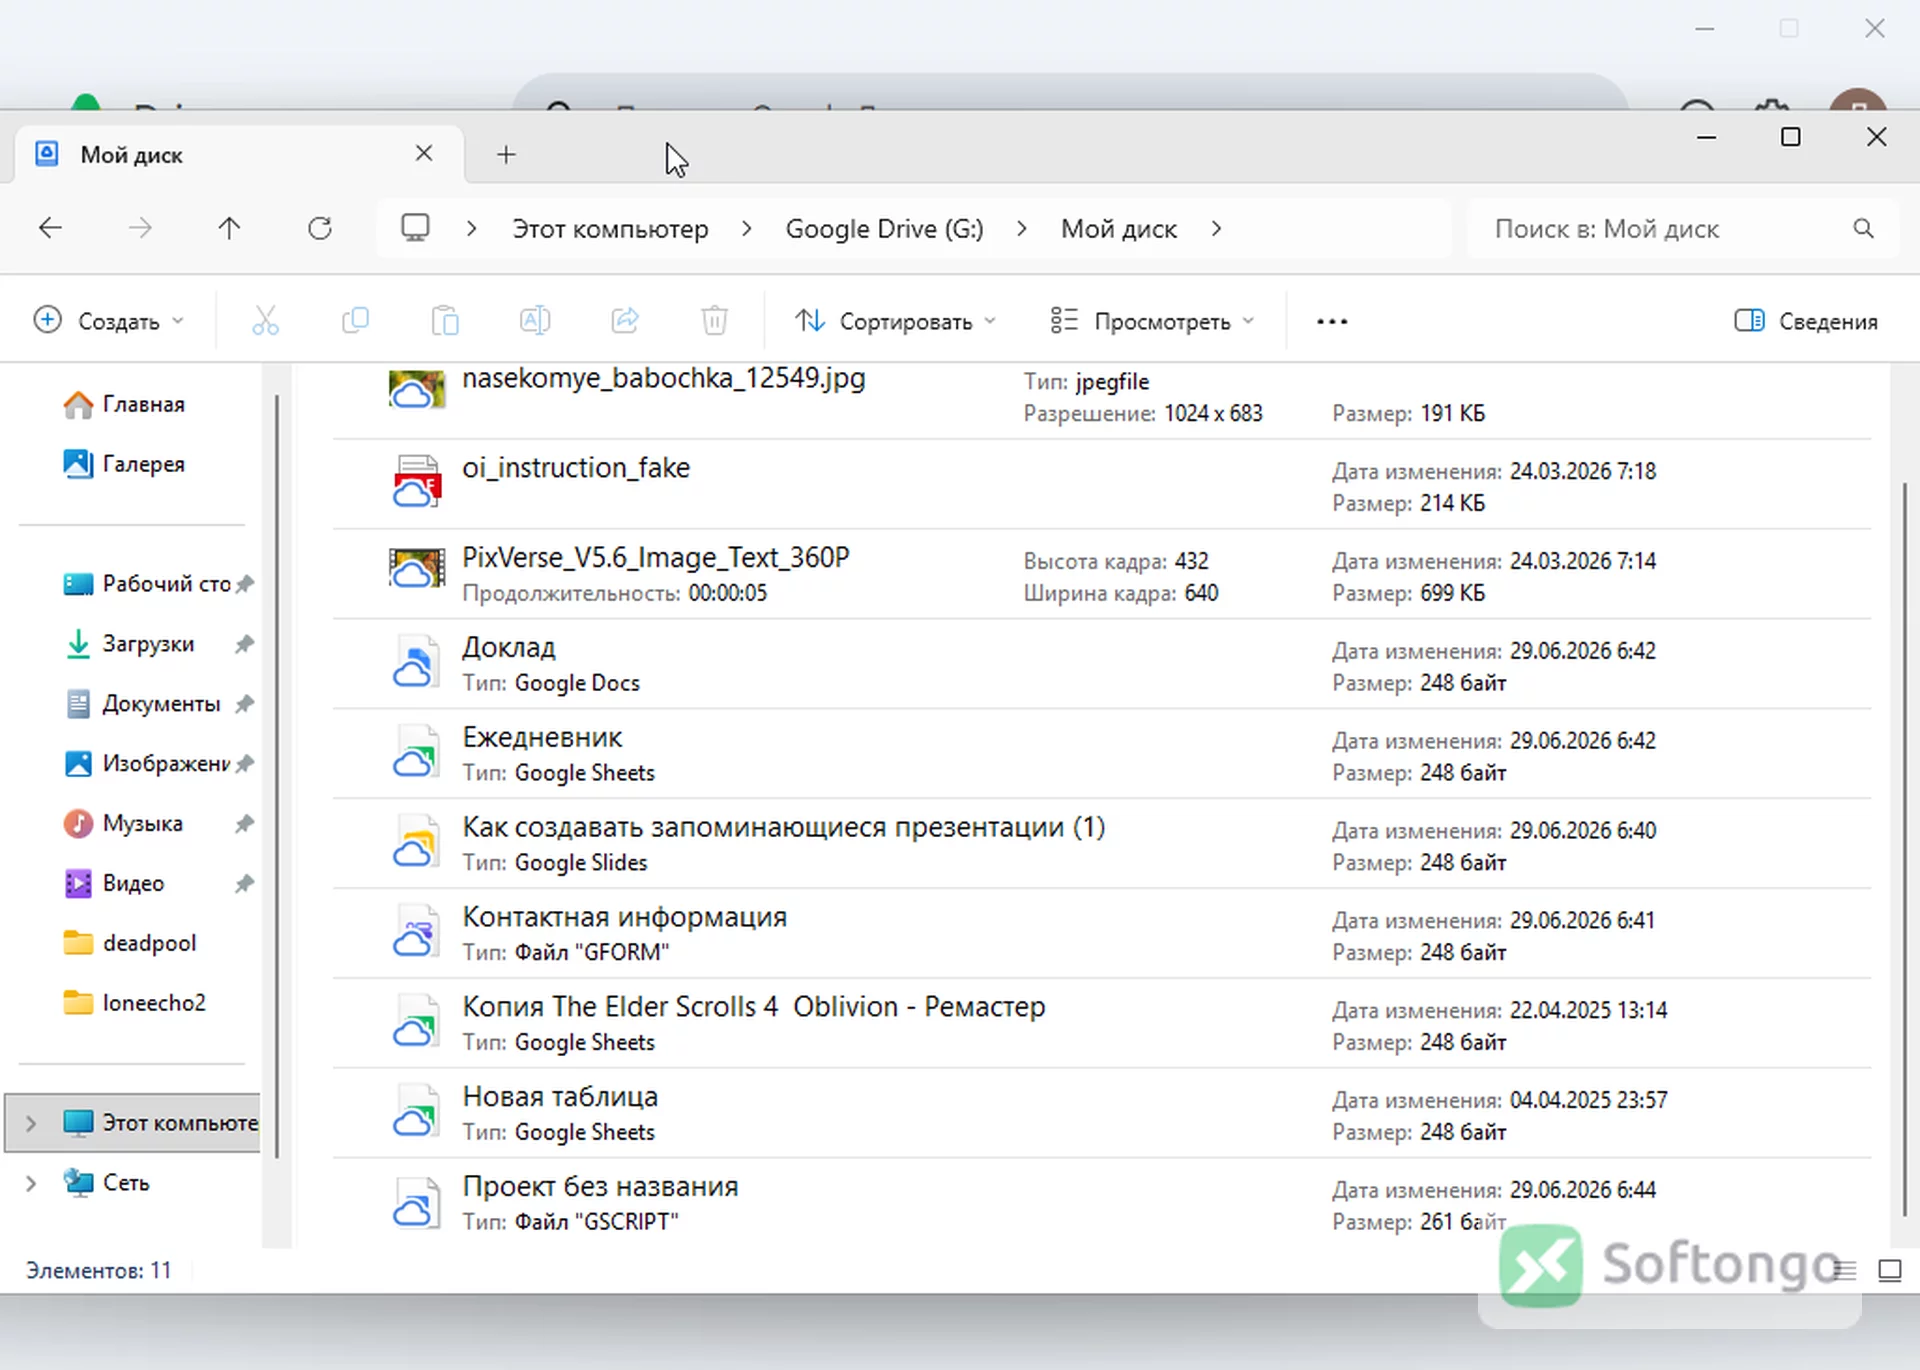Expand chevron after Этот компьютер breadcrumb
Image resolution: width=1920 pixels, height=1370 pixels.
click(x=746, y=229)
